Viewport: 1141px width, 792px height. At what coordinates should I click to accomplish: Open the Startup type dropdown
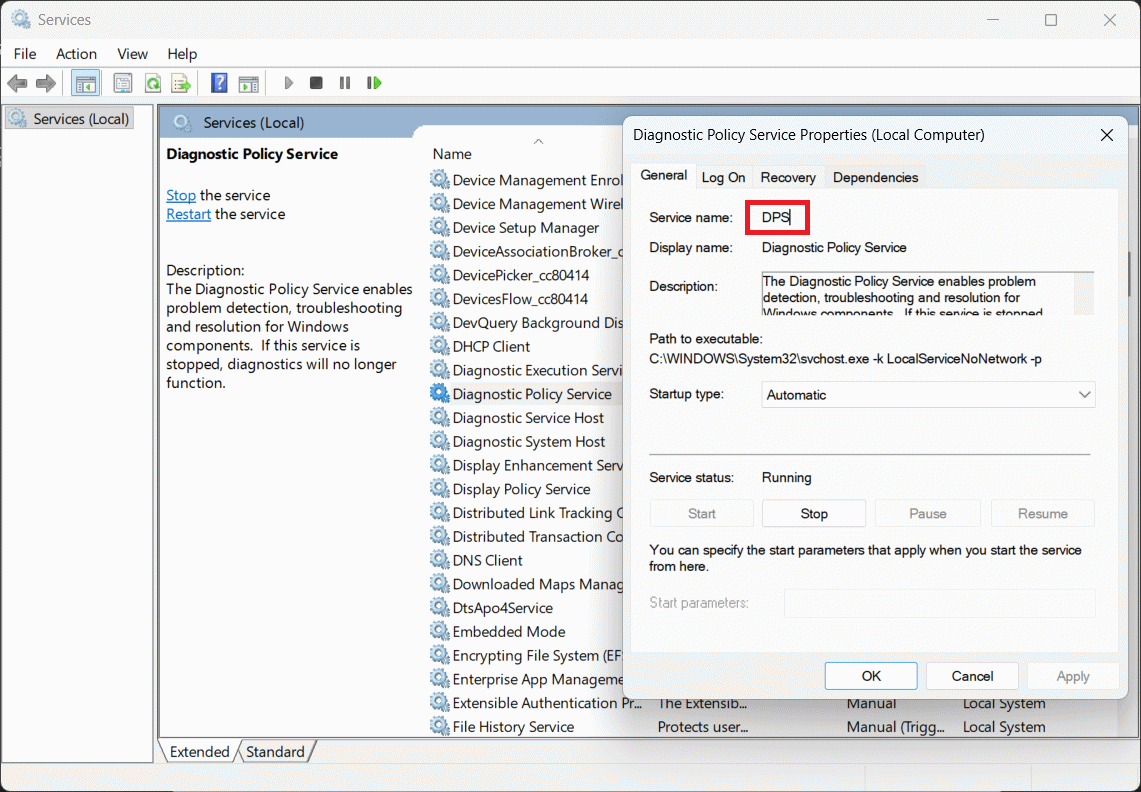point(928,395)
